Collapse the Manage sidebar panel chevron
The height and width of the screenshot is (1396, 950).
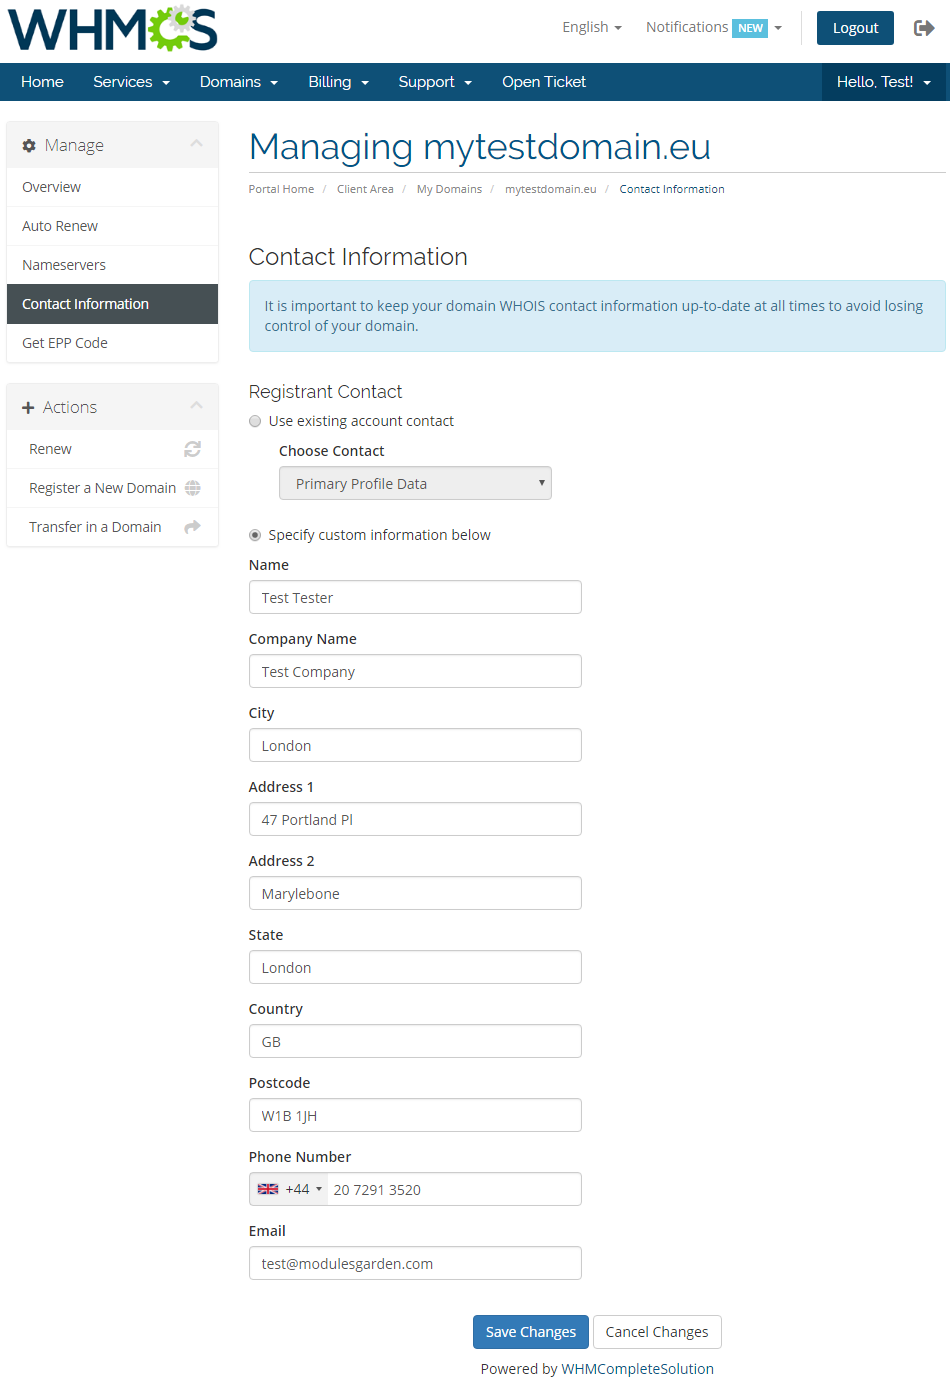tap(196, 144)
